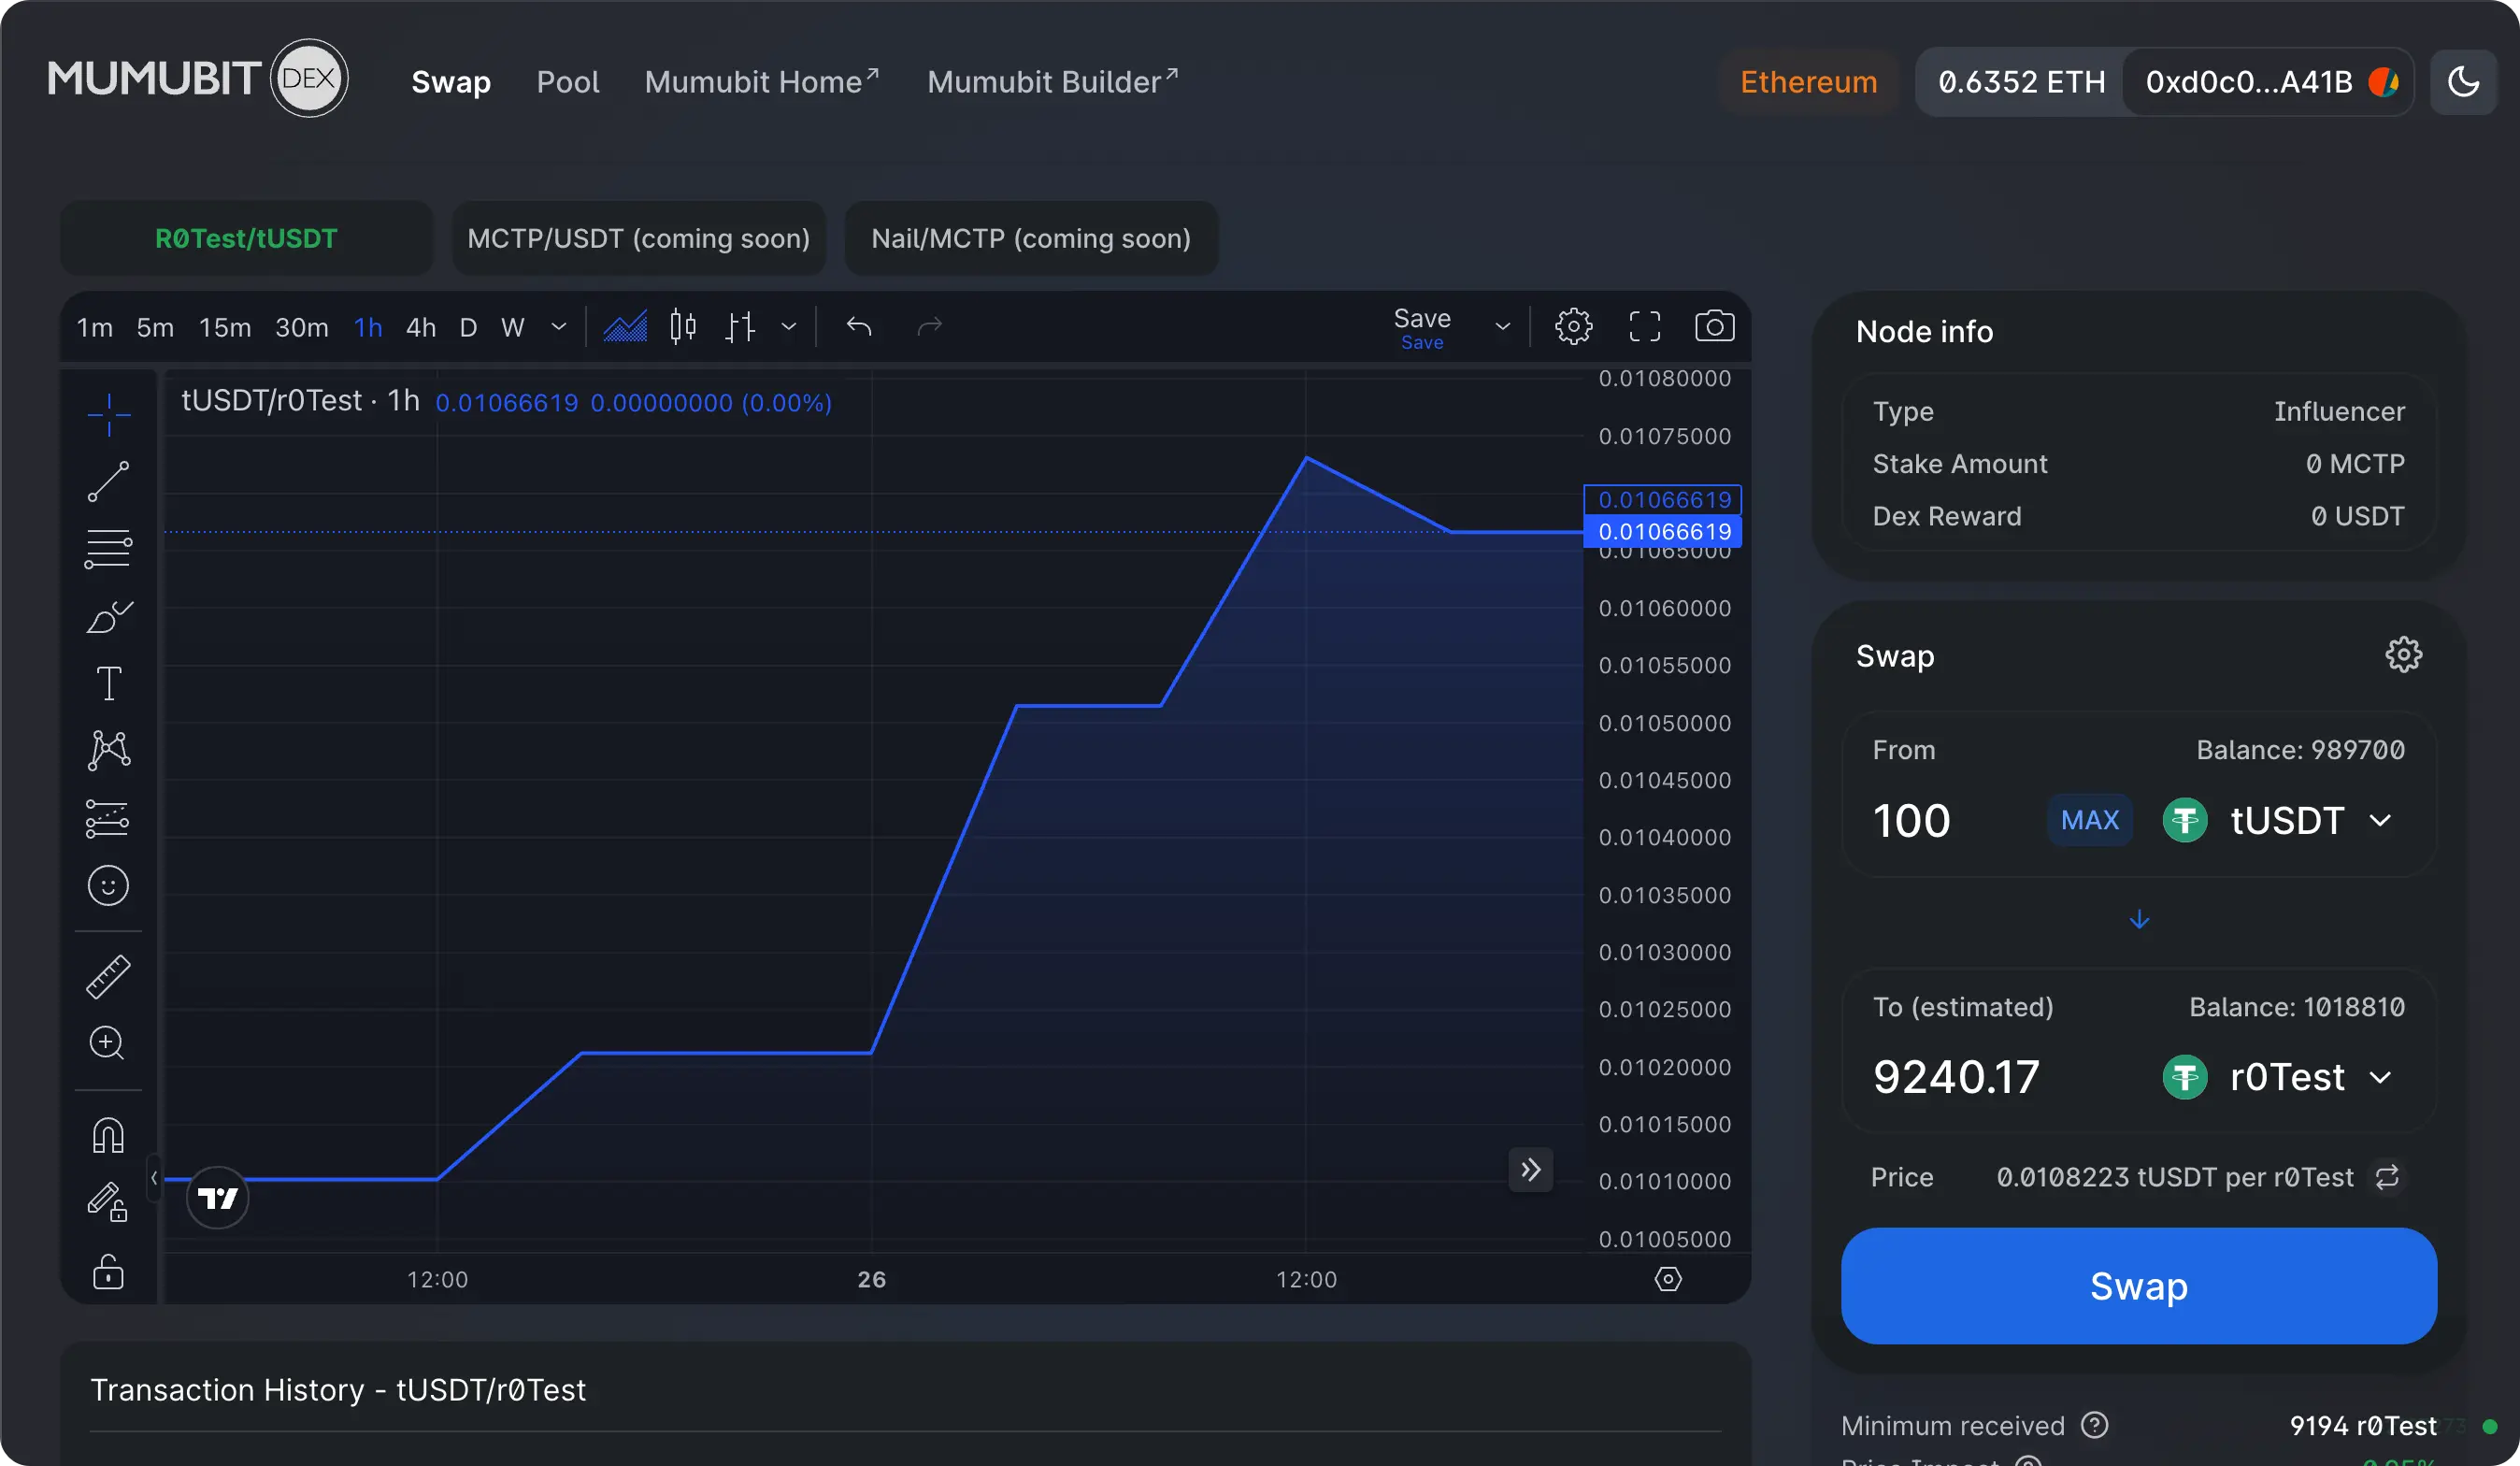The image size is (2520, 1466).
Task: Select the R0Test/tUSDT pair tab
Action: click(x=246, y=238)
